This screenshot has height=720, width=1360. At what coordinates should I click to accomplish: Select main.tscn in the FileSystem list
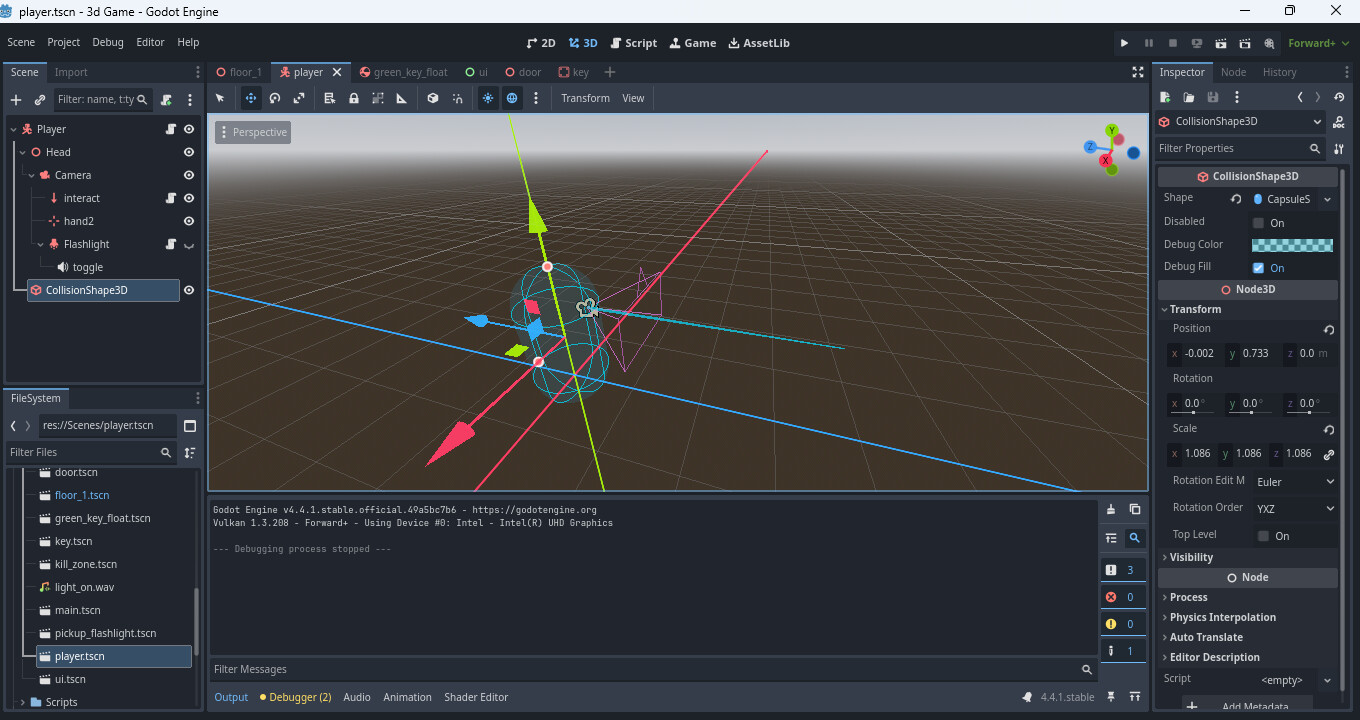[x=78, y=610]
